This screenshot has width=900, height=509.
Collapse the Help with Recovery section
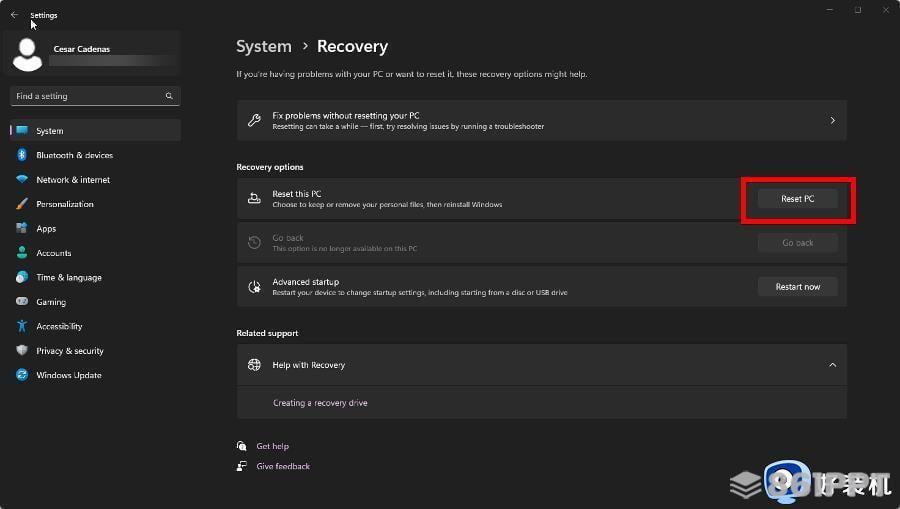point(832,365)
